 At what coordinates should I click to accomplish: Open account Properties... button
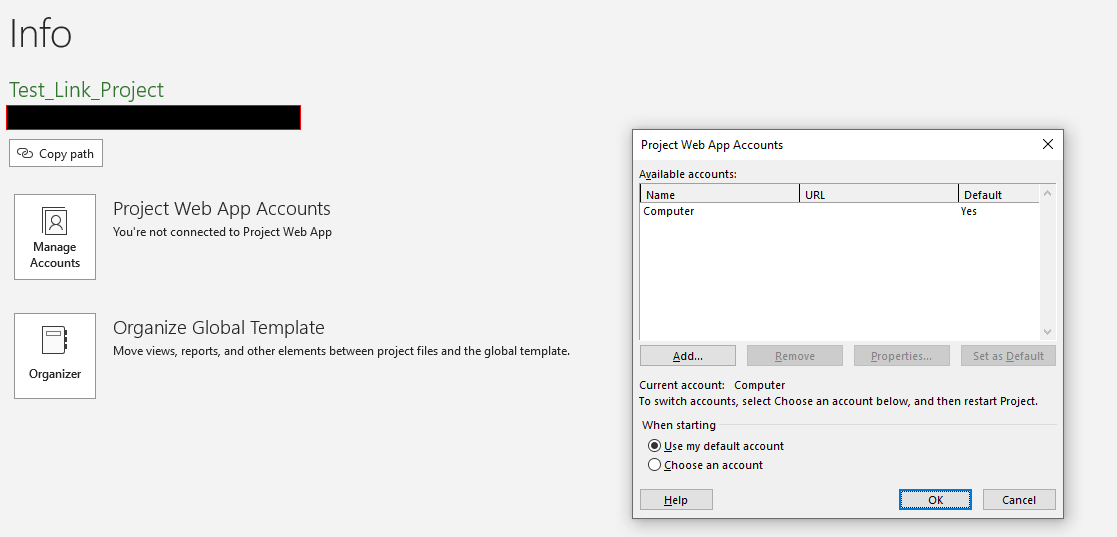tap(902, 356)
